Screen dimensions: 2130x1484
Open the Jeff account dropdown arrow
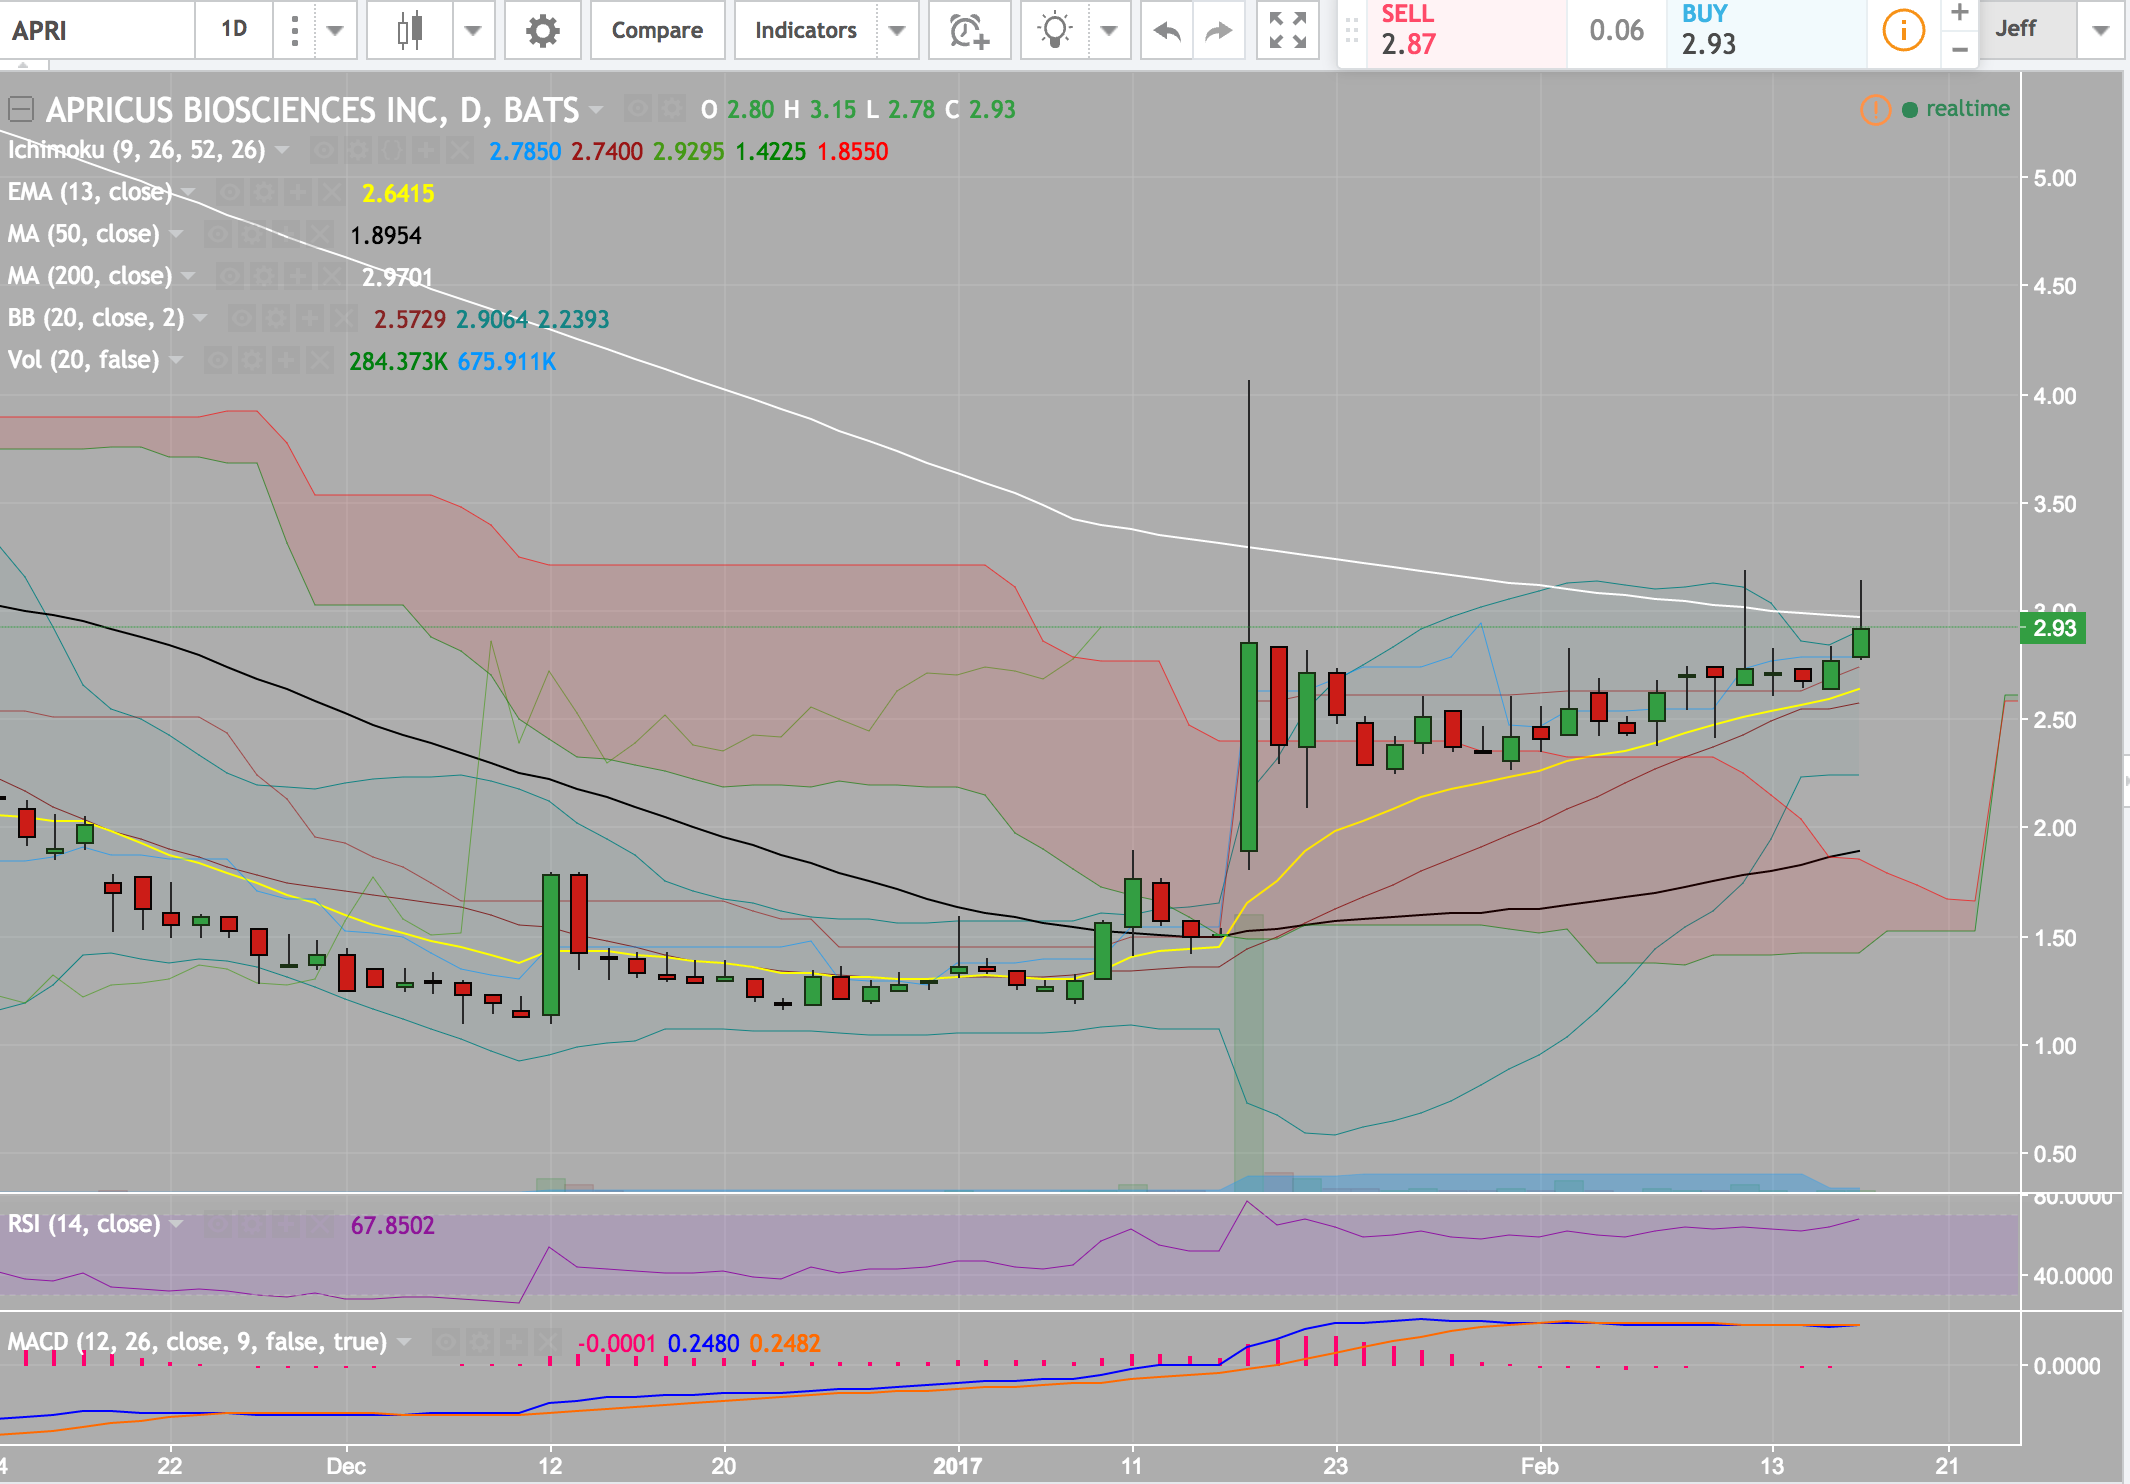coord(2101,30)
